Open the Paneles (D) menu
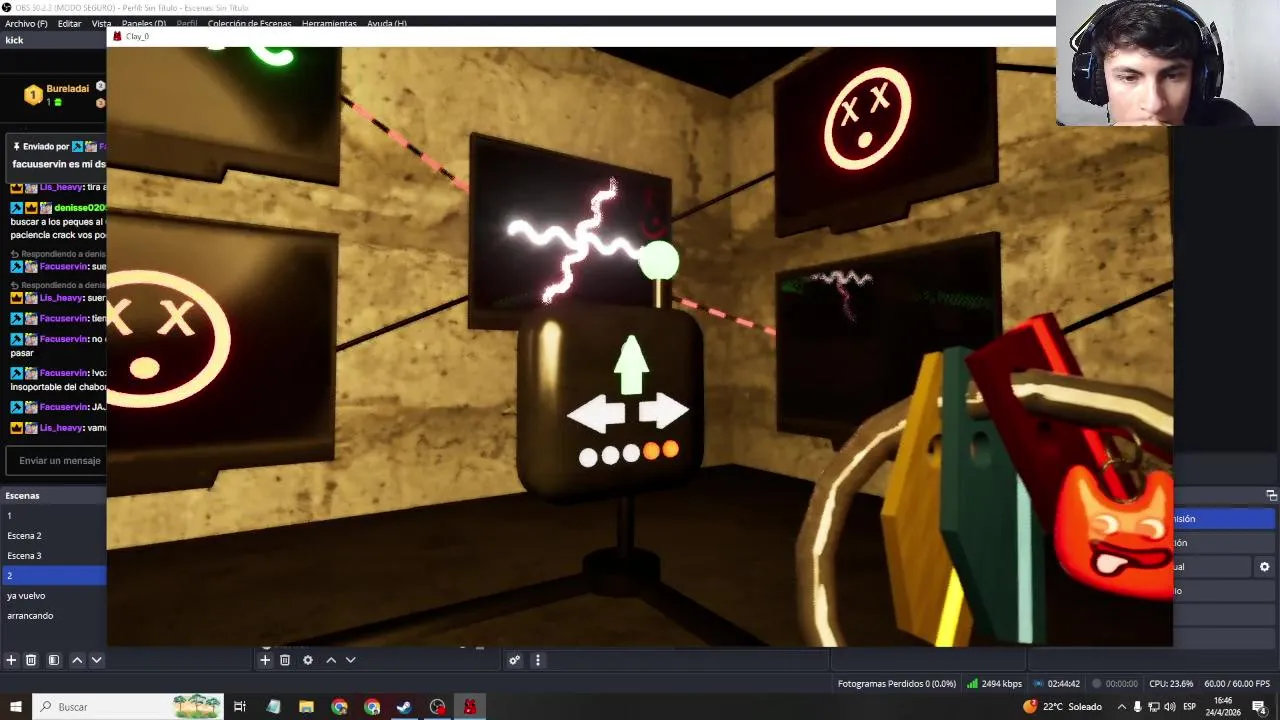The height and width of the screenshot is (720, 1280). tap(144, 23)
